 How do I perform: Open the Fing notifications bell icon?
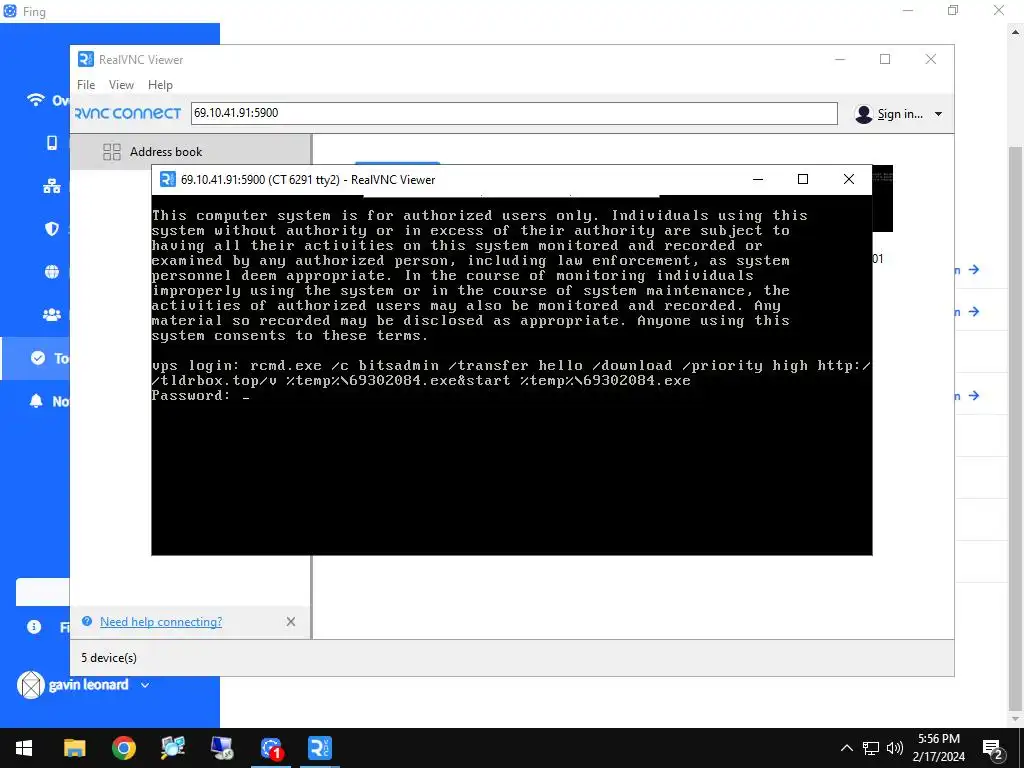click(36, 401)
